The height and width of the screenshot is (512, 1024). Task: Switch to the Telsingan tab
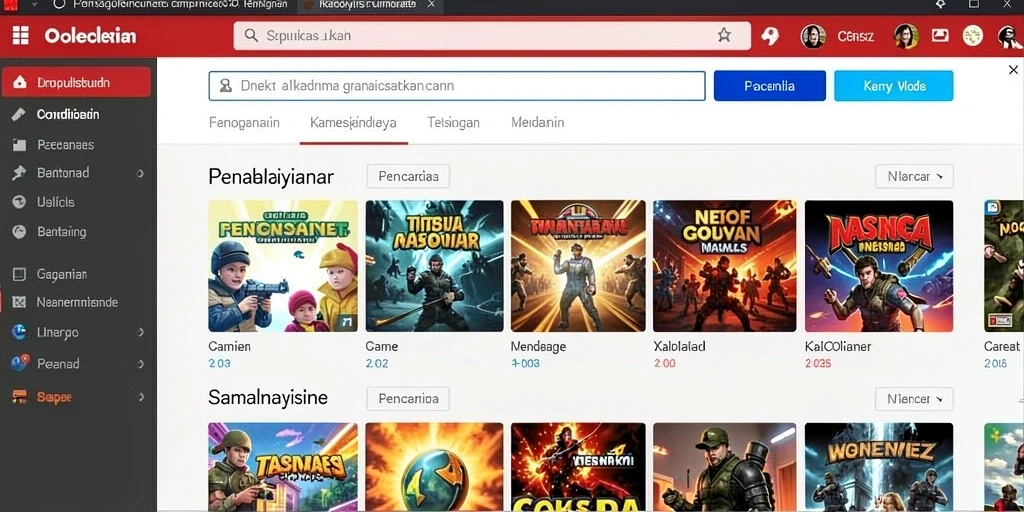coord(453,123)
